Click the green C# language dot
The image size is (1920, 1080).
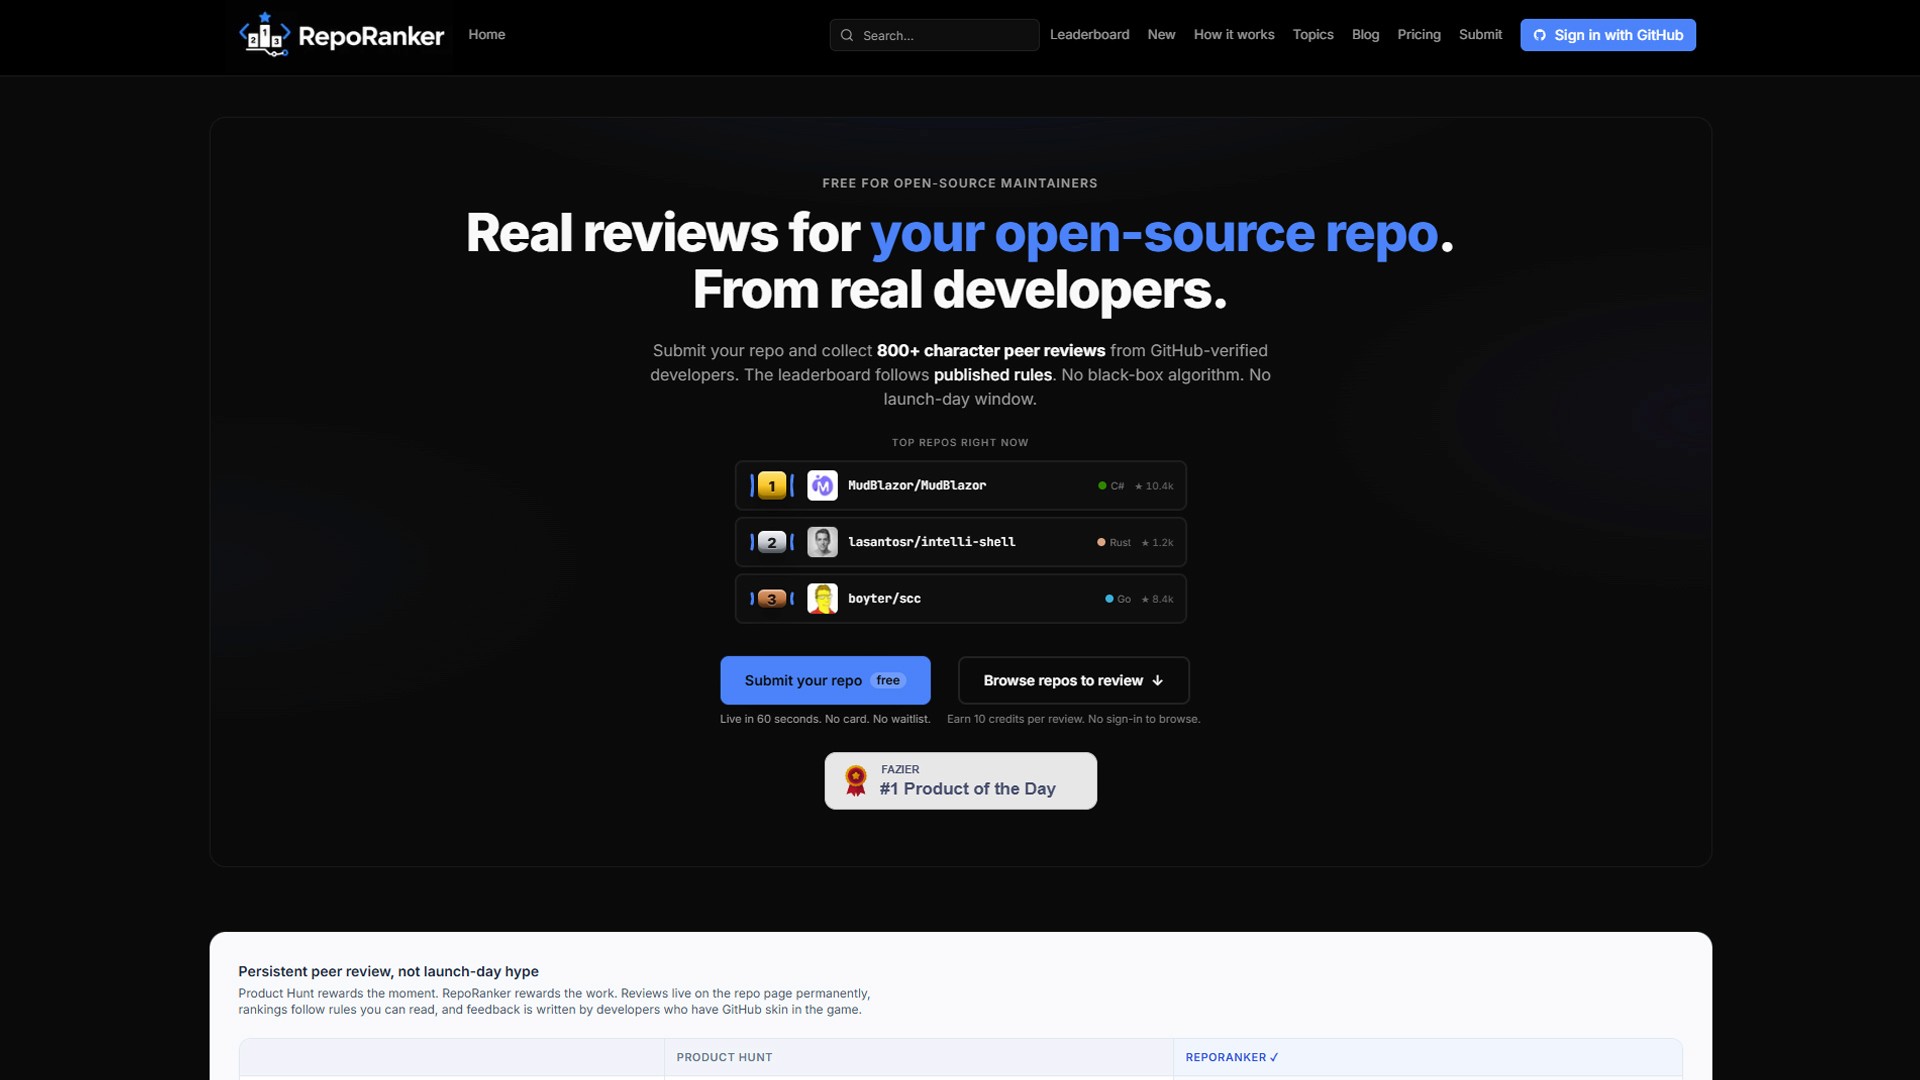[1102, 486]
